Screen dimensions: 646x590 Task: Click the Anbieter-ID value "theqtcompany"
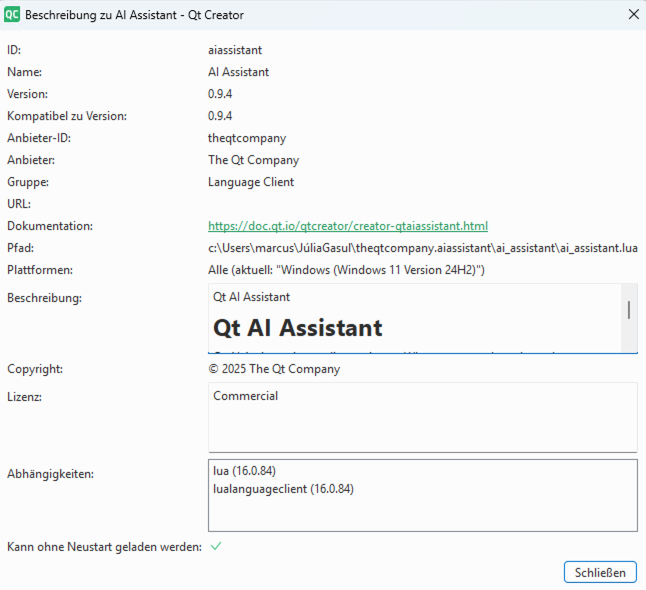point(247,138)
